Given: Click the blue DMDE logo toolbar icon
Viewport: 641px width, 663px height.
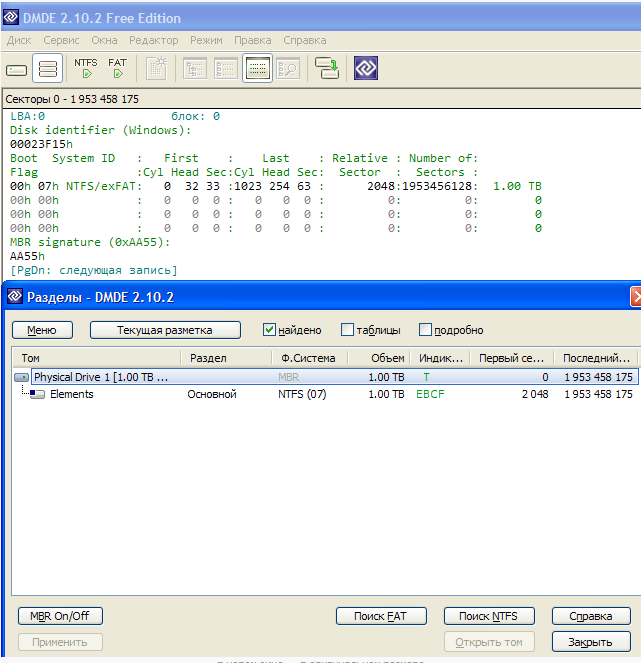Looking at the screenshot, I should pyautogui.click(x=366, y=69).
